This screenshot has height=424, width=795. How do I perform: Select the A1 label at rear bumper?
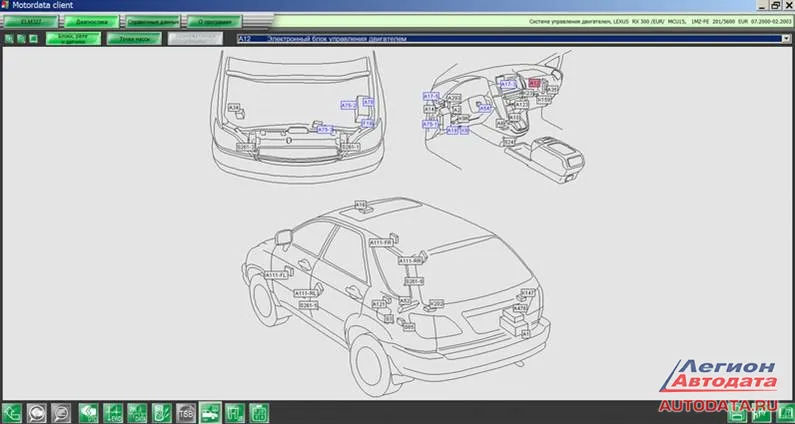(525, 334)
